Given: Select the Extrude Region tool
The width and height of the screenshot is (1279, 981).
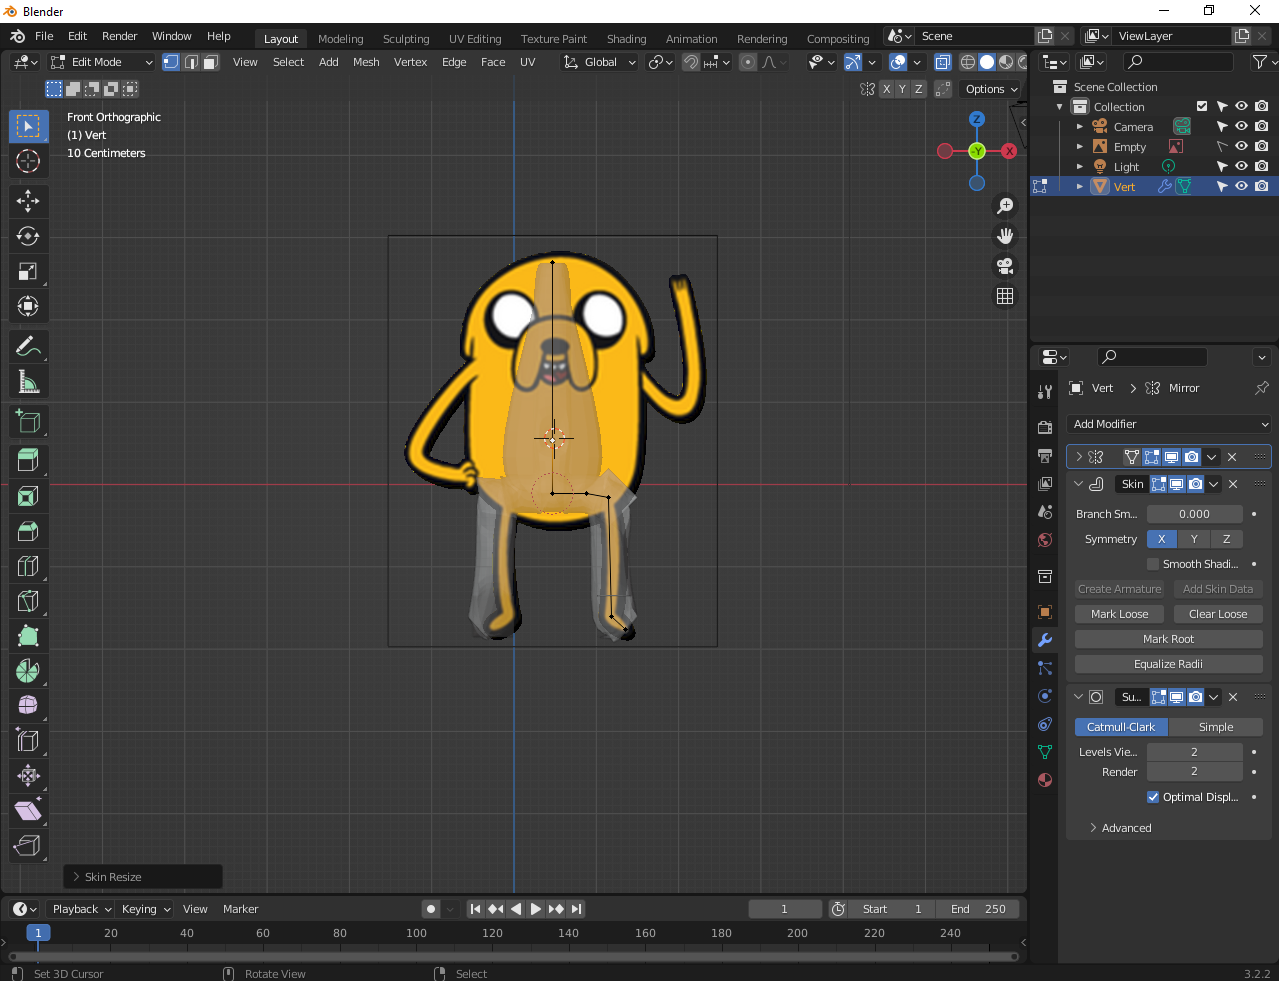Looking at the screenshot, I should [x=28, y=461].
